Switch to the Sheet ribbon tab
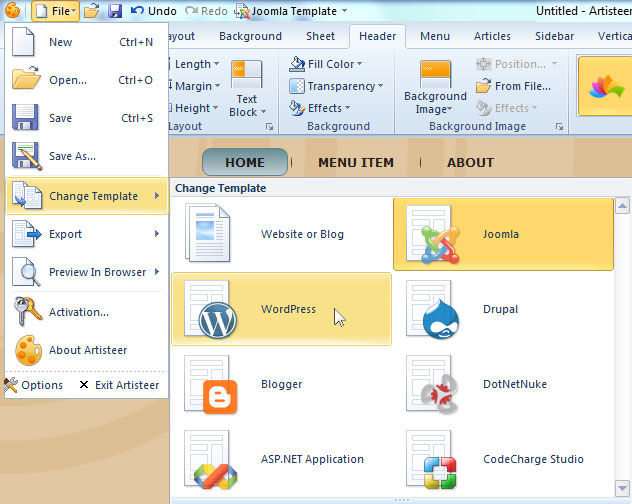 320,36
